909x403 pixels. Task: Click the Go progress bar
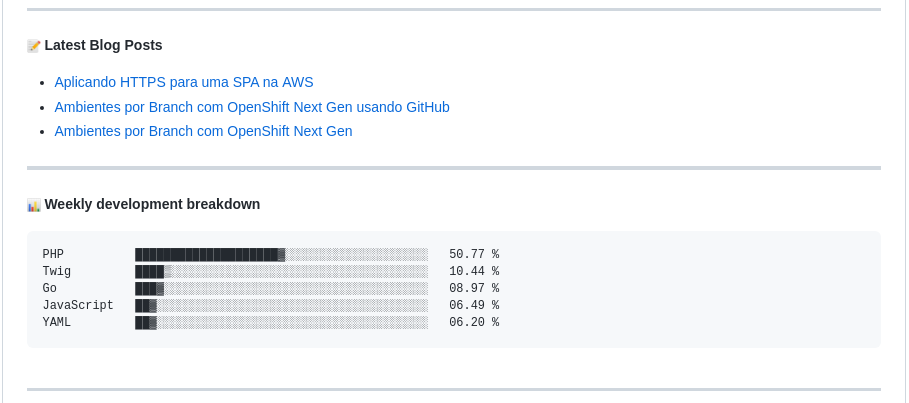point(281,289)
